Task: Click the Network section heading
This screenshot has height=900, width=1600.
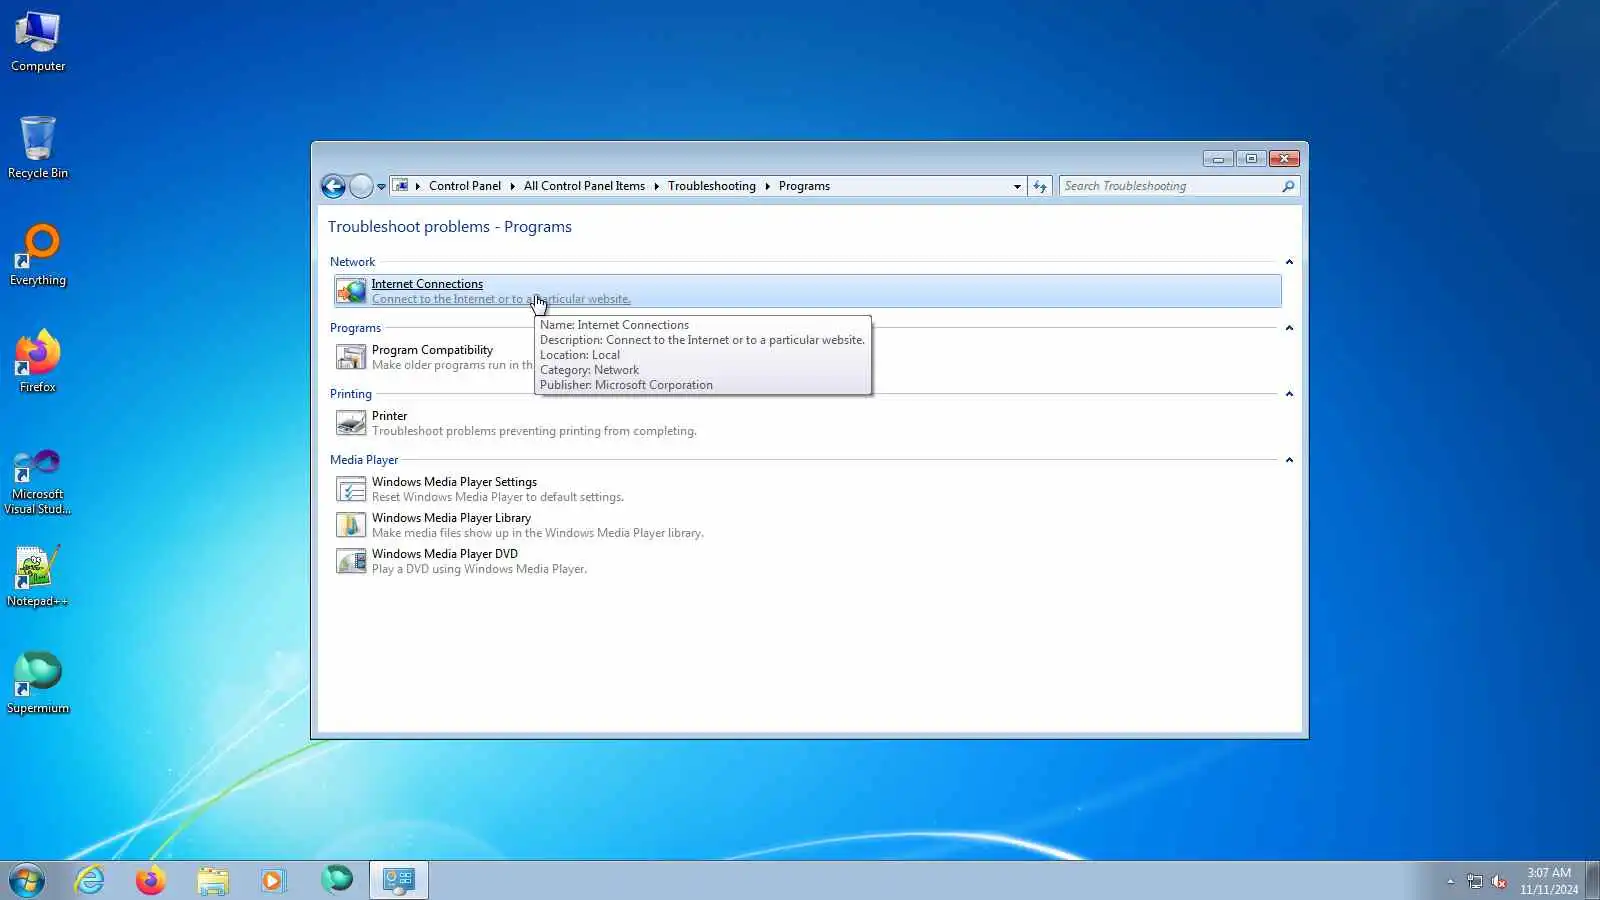Action: [352, 262]
